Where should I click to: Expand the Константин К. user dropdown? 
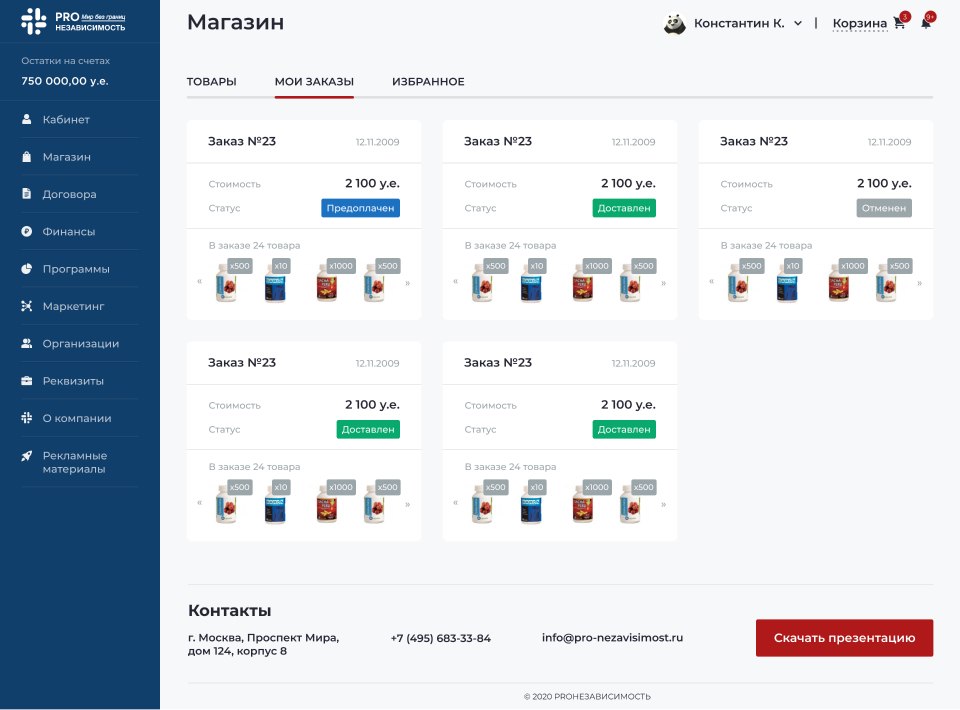click(x=798, y=24)
